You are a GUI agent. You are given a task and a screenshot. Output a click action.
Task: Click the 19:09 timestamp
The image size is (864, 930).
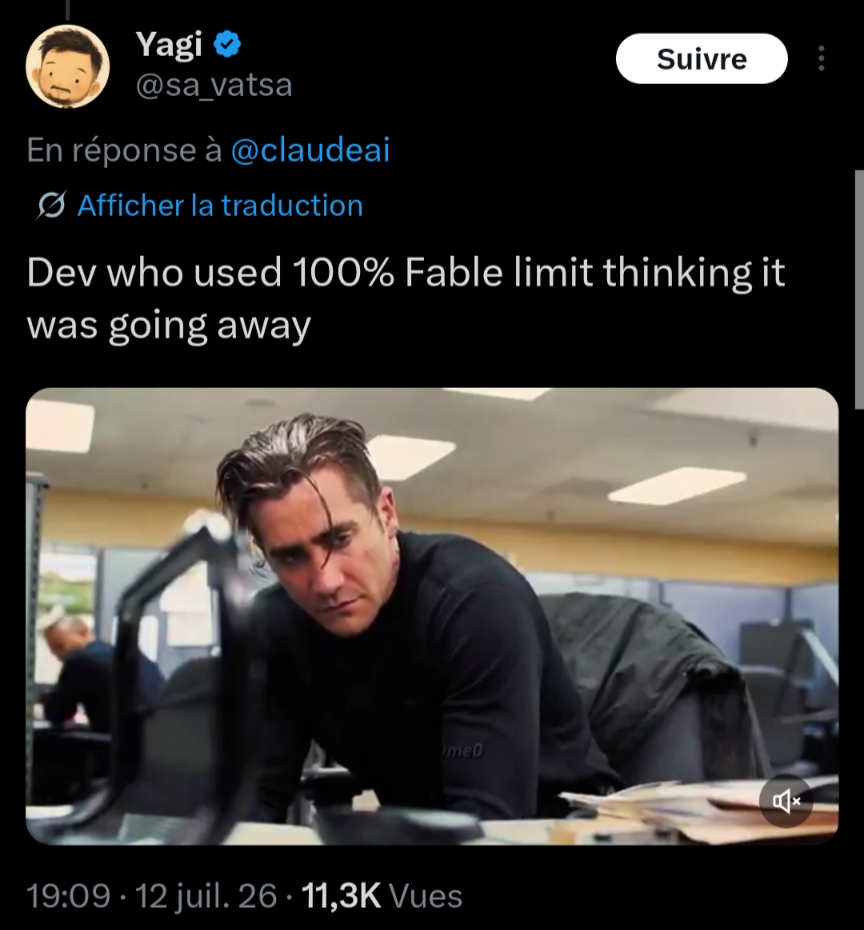point(69,896)
